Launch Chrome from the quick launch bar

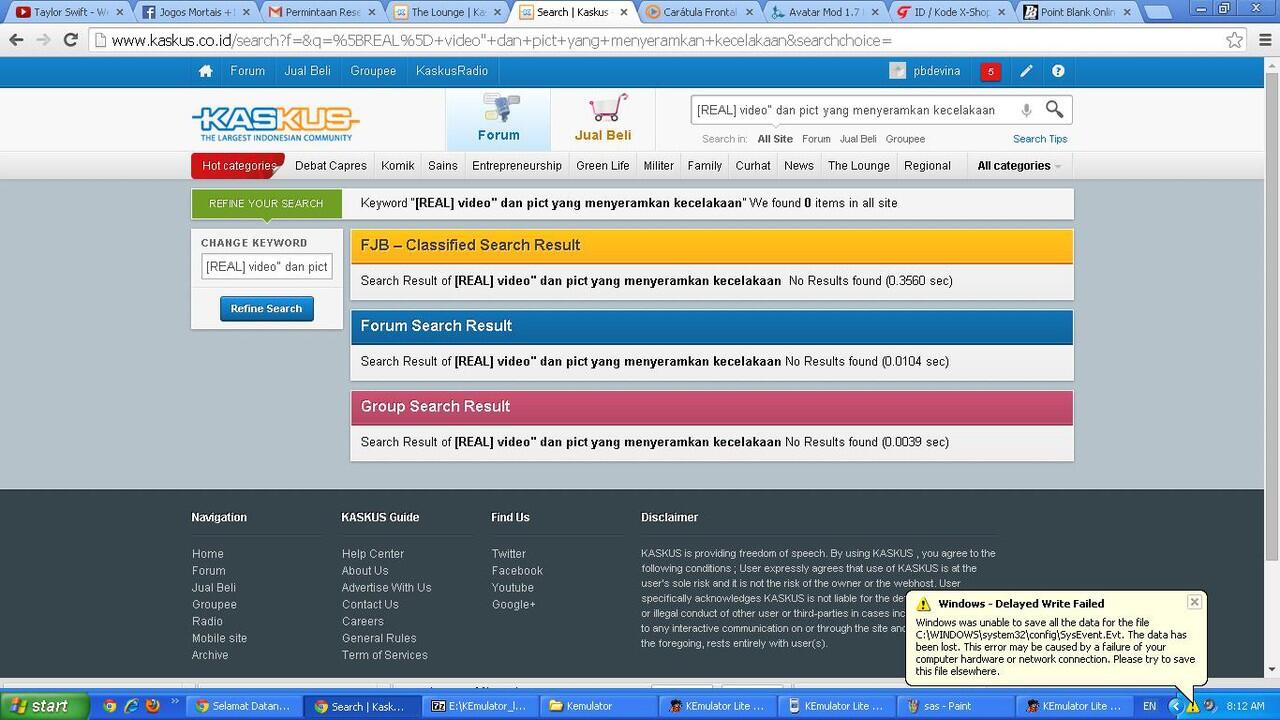click(109, 705)
